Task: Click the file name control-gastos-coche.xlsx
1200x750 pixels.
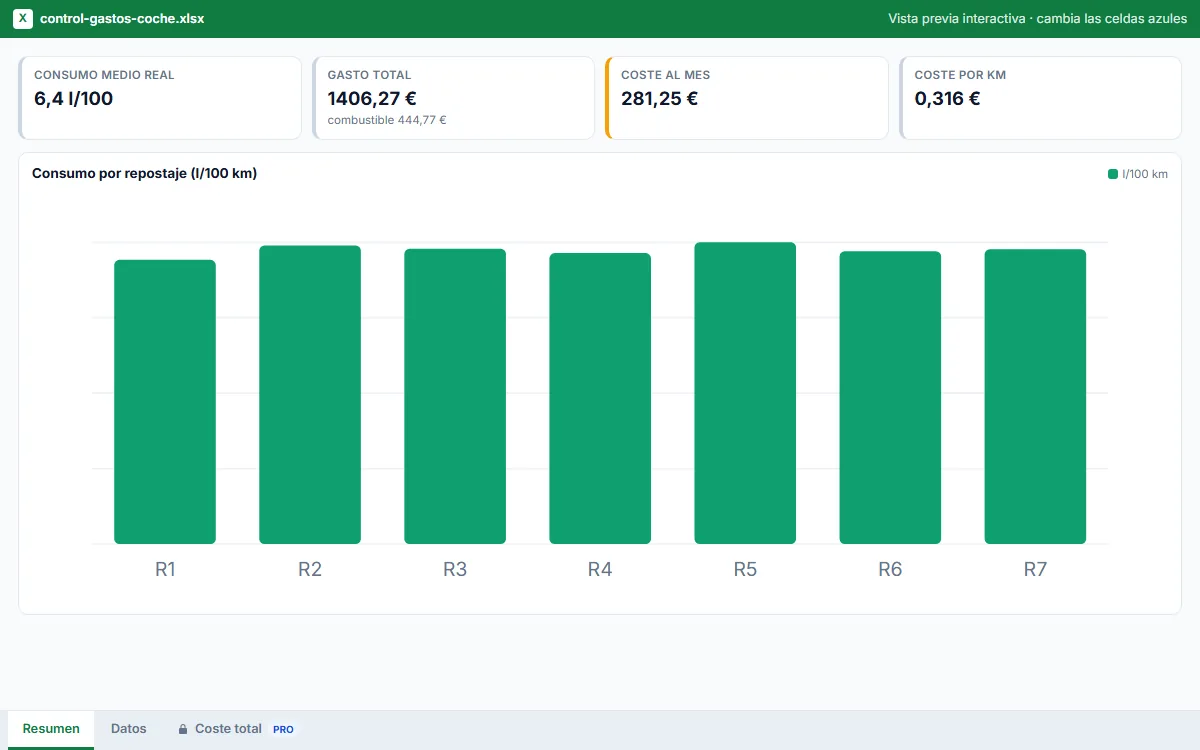Action: pyautogui.click(x=122, y=19)
